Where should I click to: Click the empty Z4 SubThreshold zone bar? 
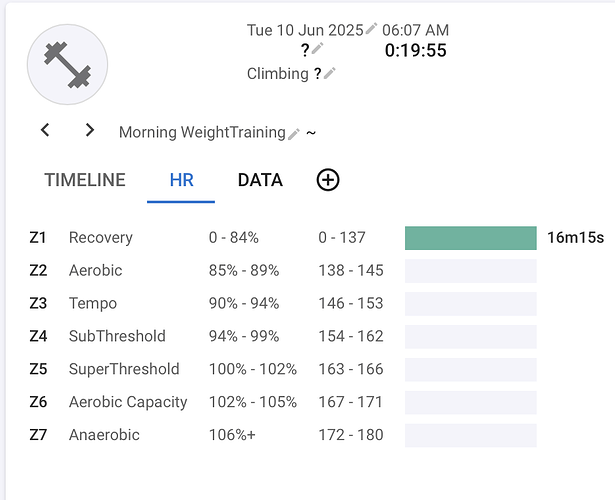tap(471, 336)
